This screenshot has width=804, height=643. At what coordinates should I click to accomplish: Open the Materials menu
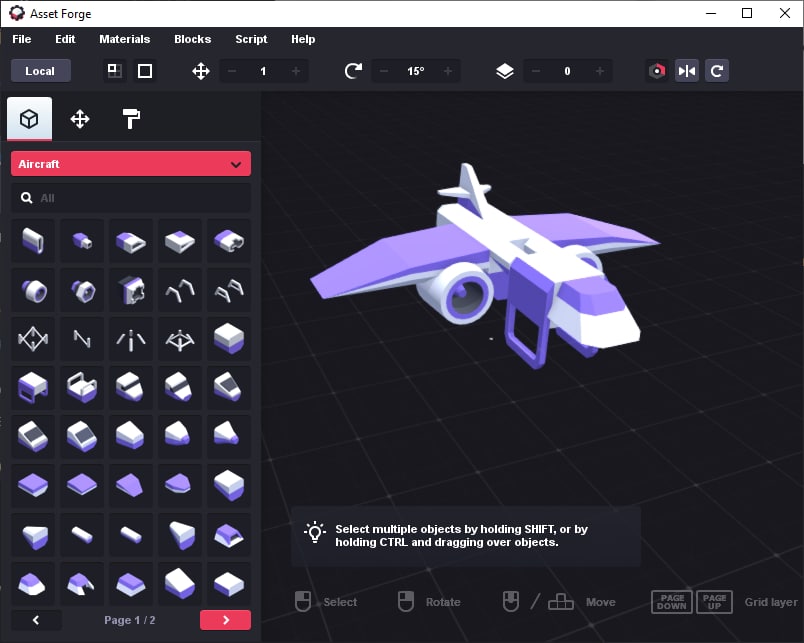pos(125,39)
